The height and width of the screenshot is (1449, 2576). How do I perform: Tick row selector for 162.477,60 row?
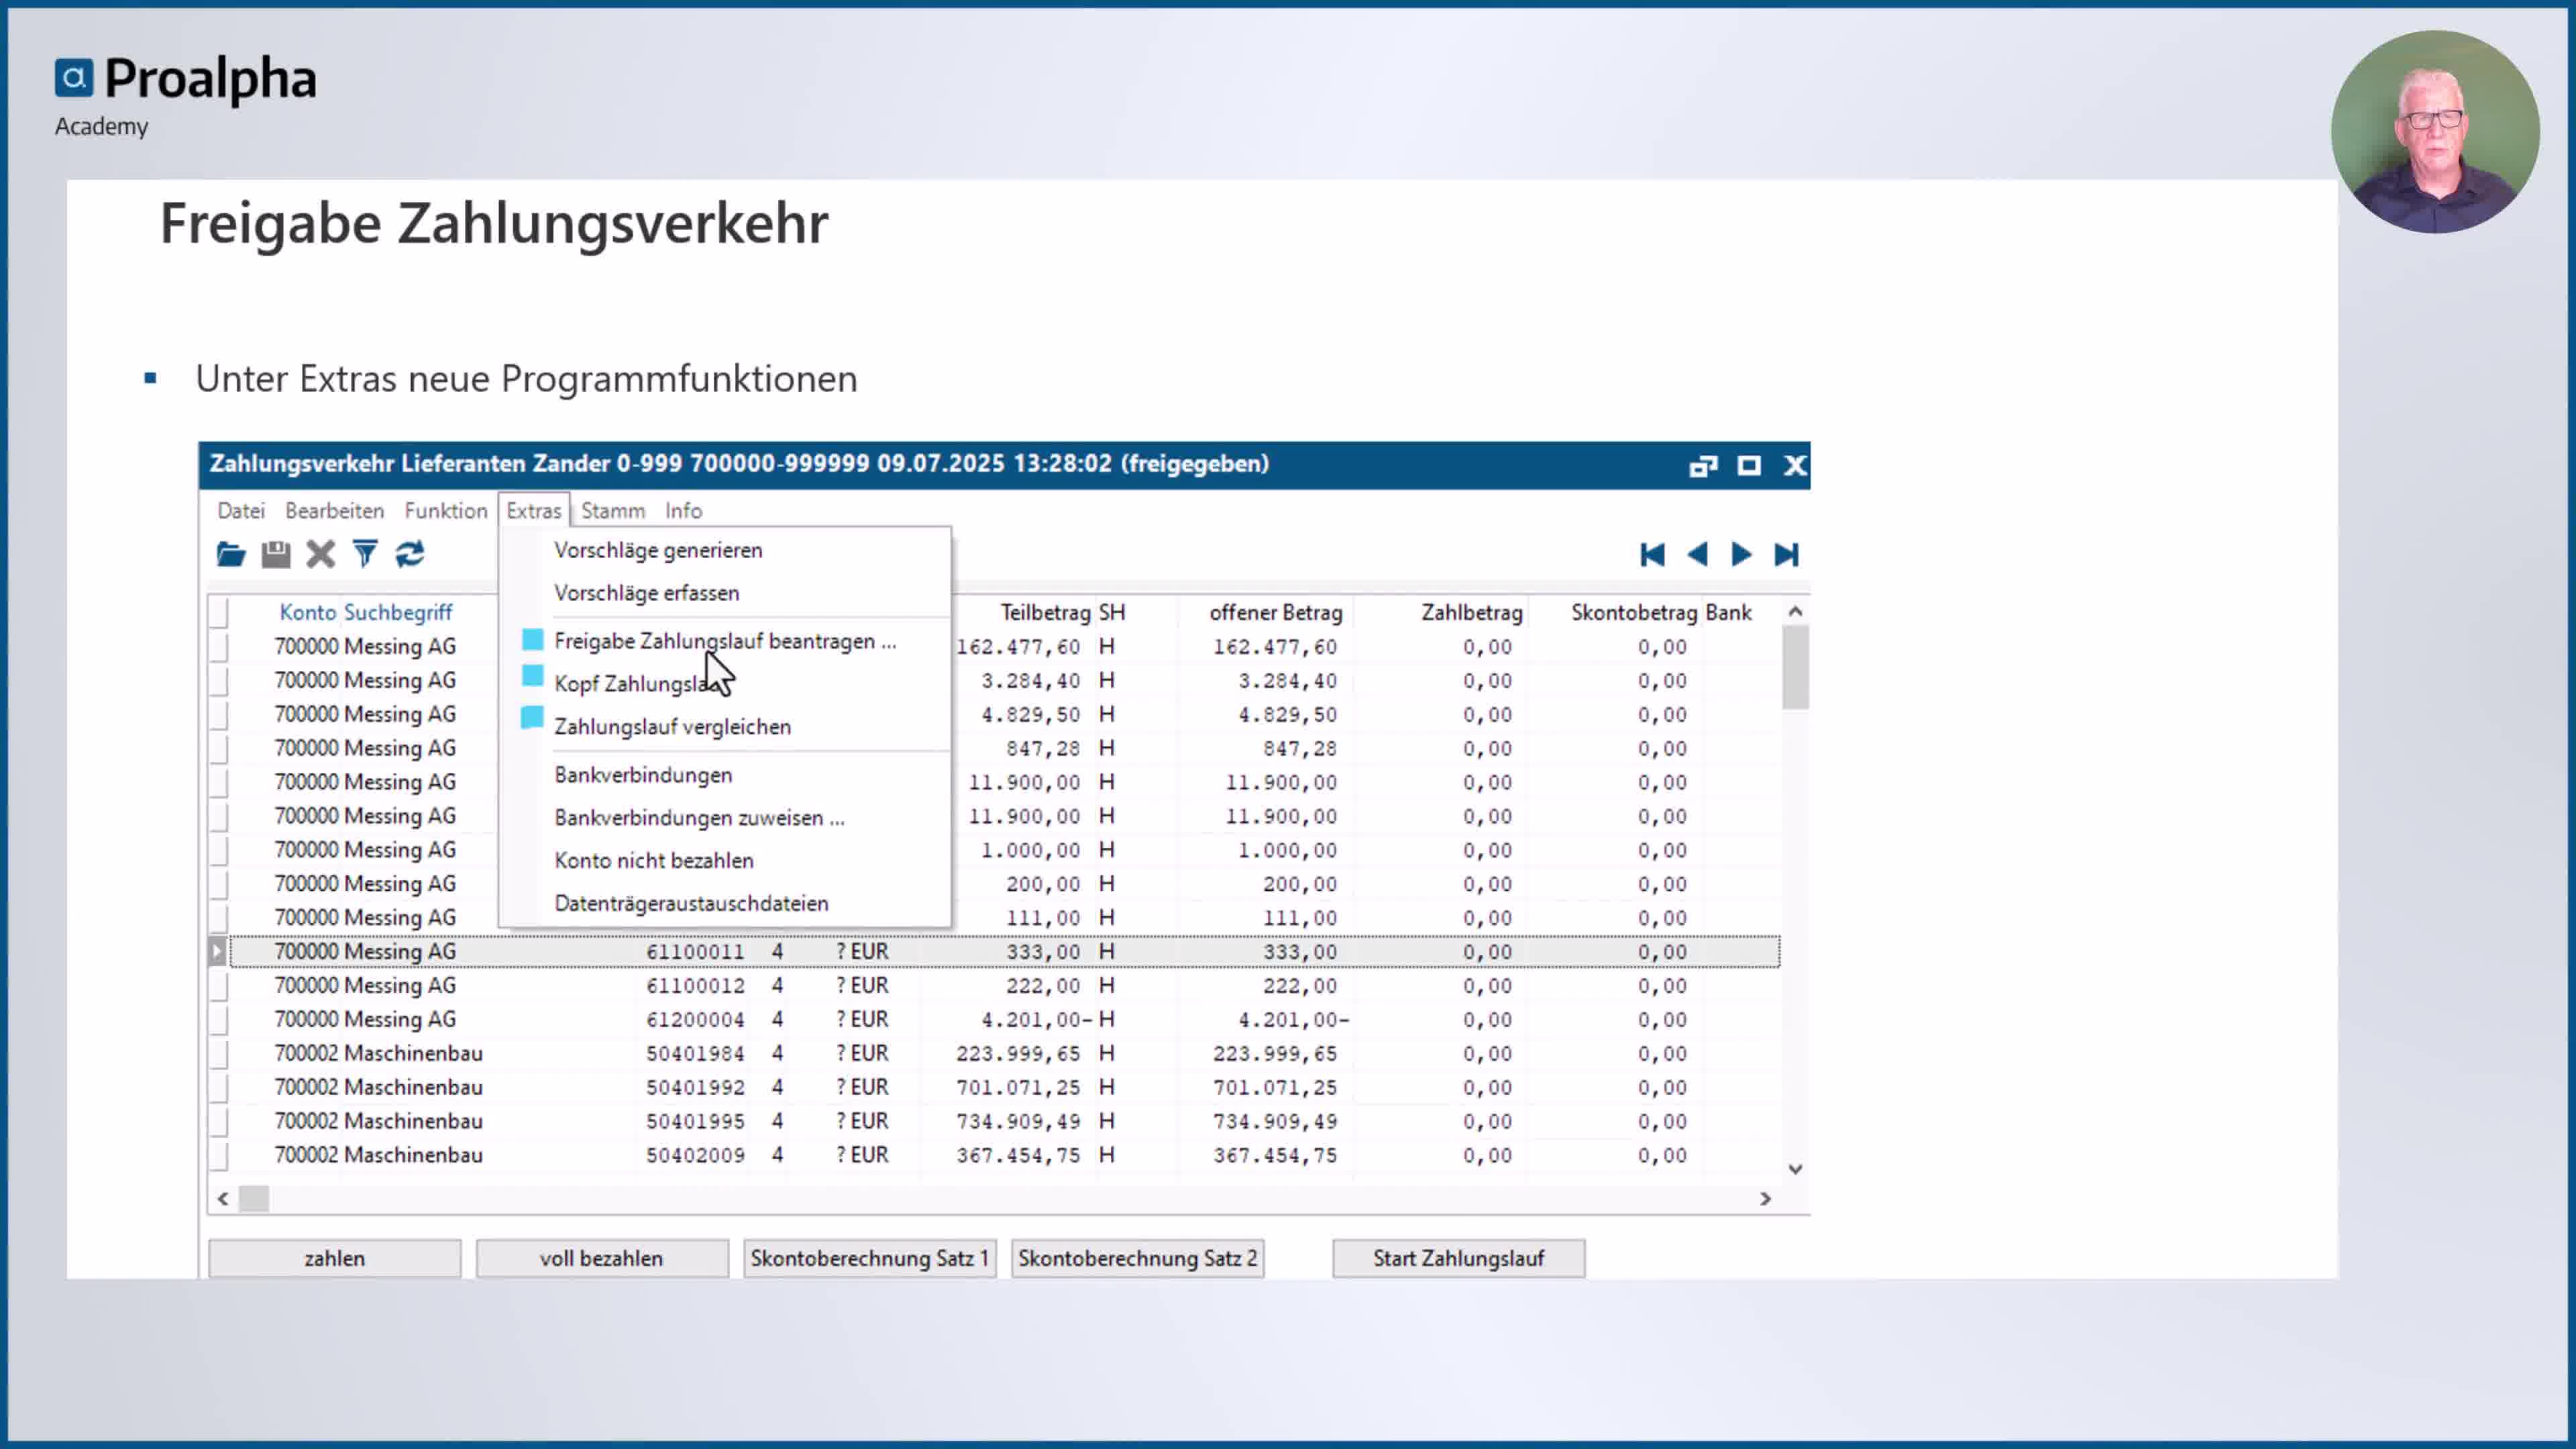[219, 647]
